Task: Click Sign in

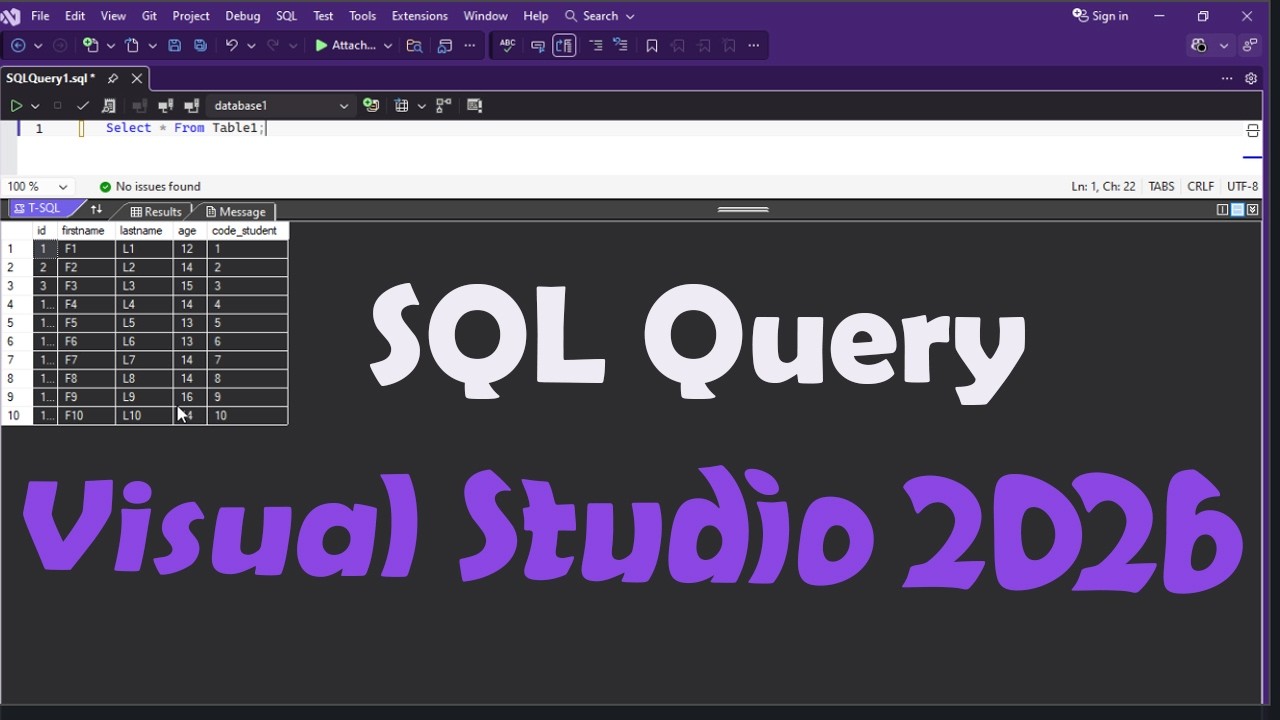Action: (x=1100, y=16)
